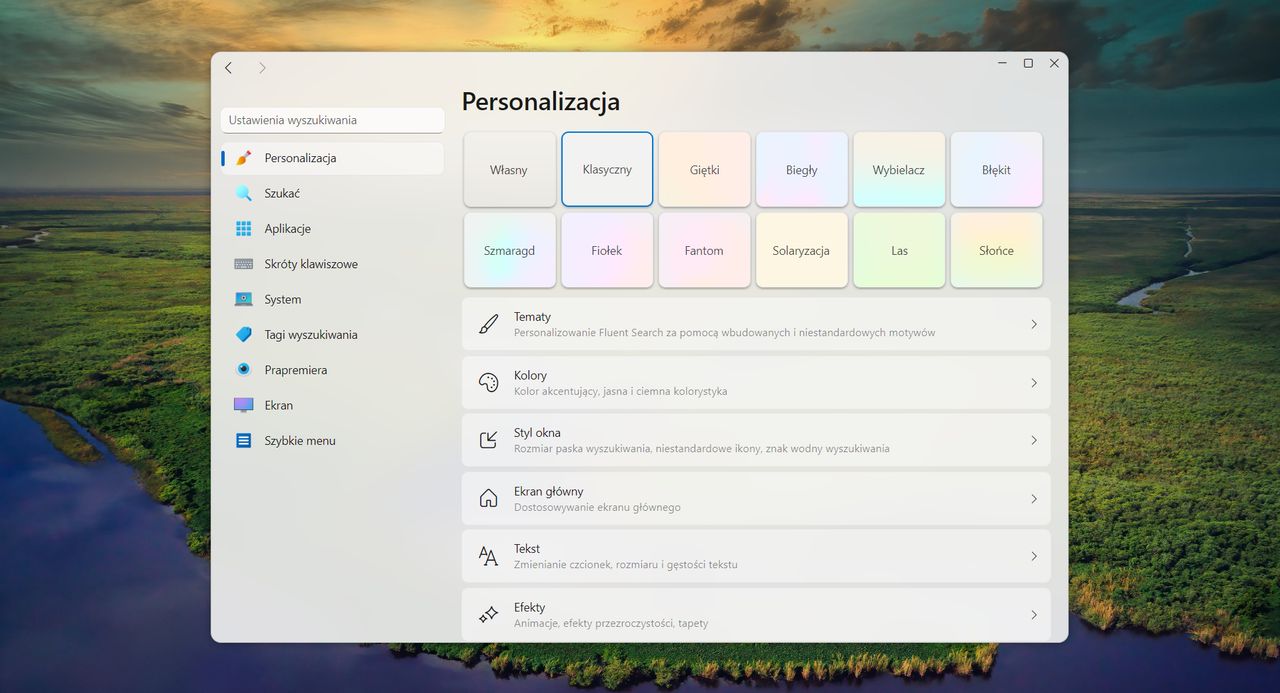Click the Kolory palette icon
This screenshot has height=693, width=1280.
488,382
